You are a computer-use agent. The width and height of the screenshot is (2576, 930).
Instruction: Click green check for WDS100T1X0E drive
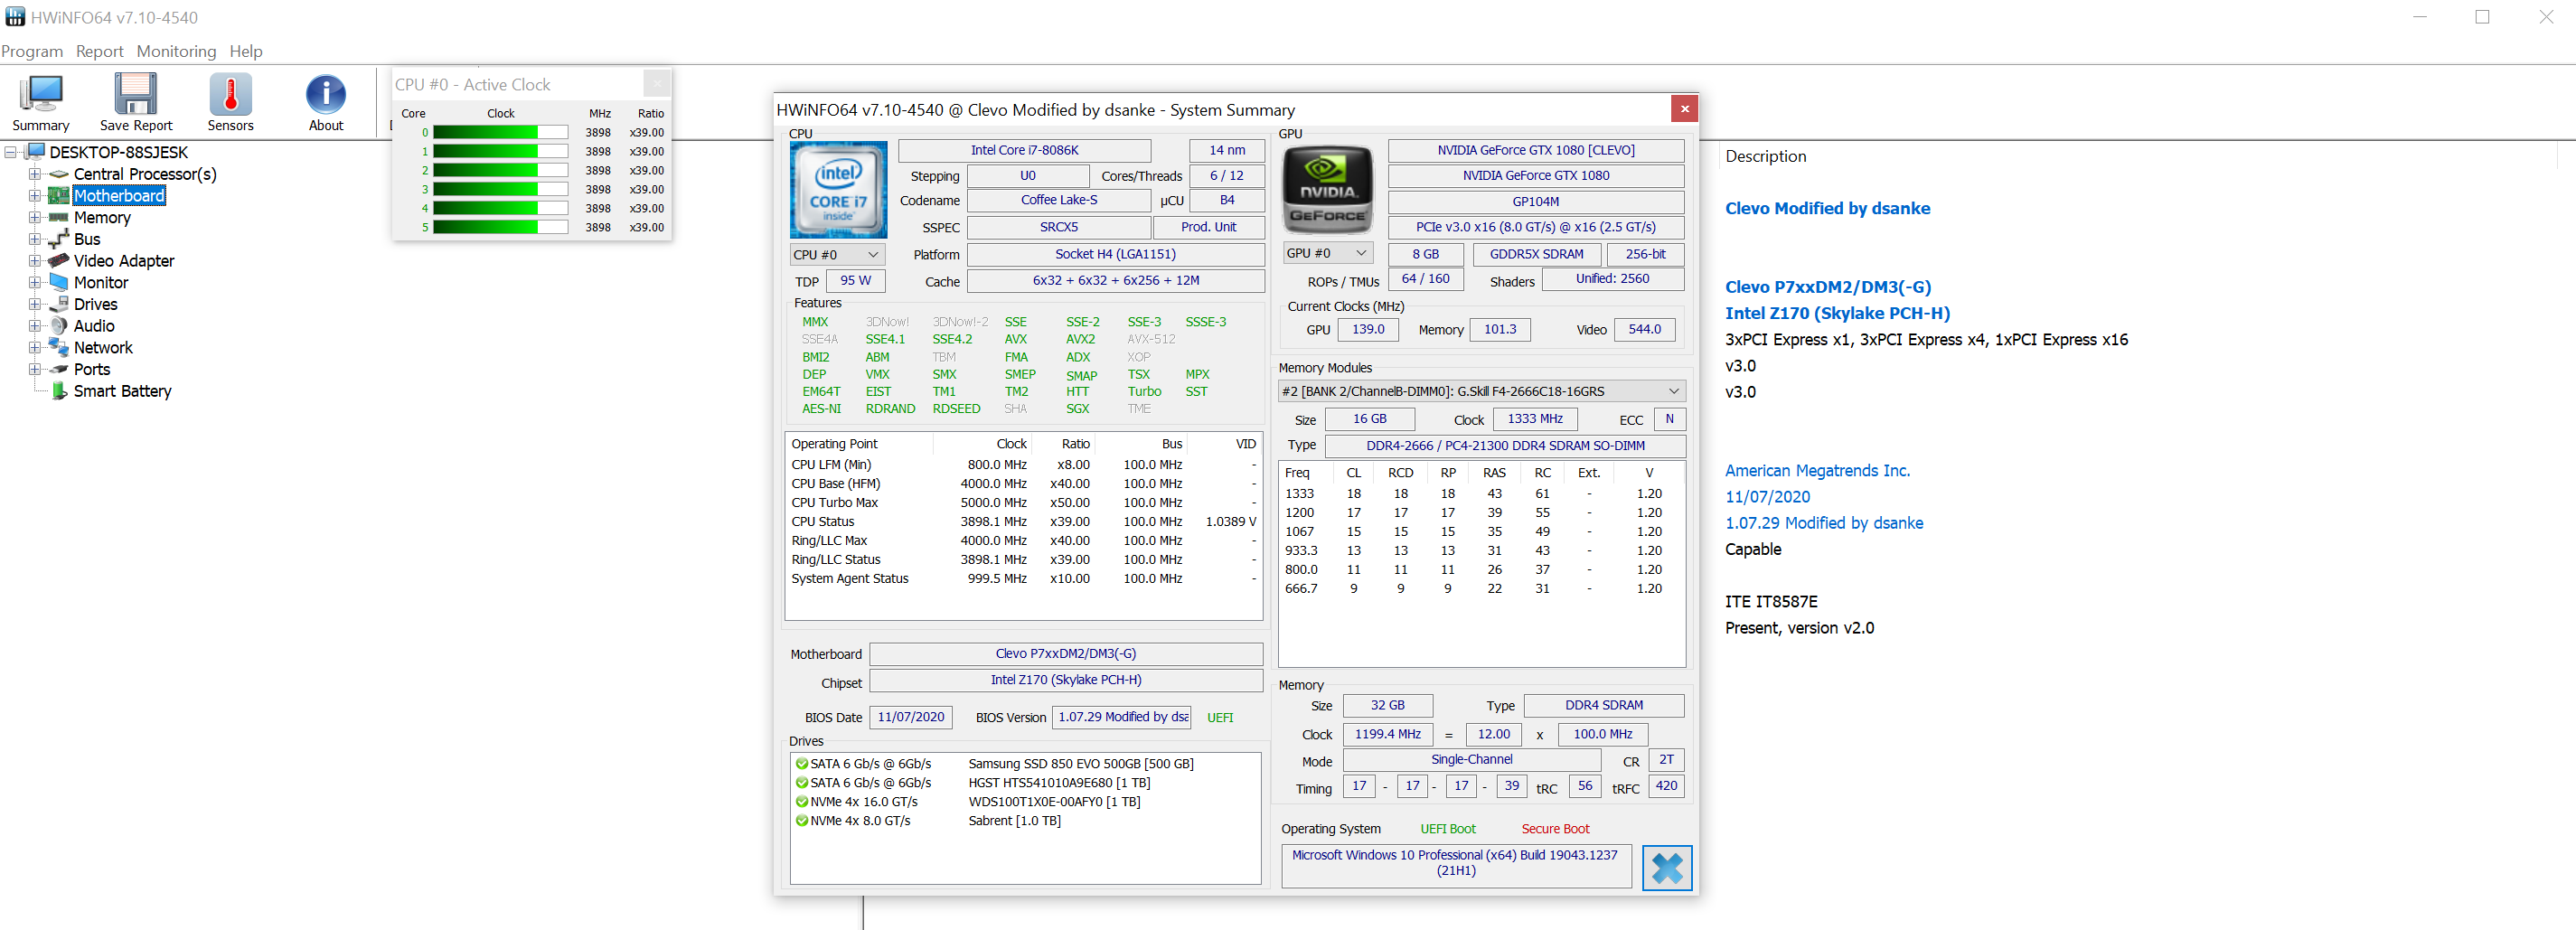(x=801, y=802)
